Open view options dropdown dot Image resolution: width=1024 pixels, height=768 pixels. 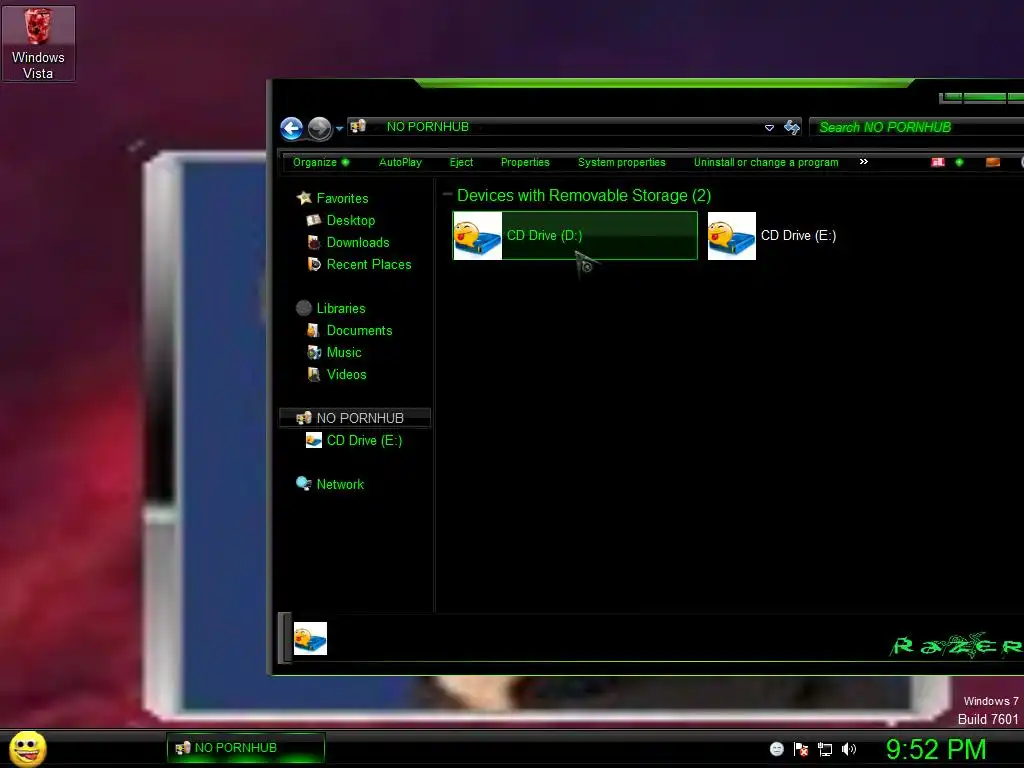[x=959, y=162]
